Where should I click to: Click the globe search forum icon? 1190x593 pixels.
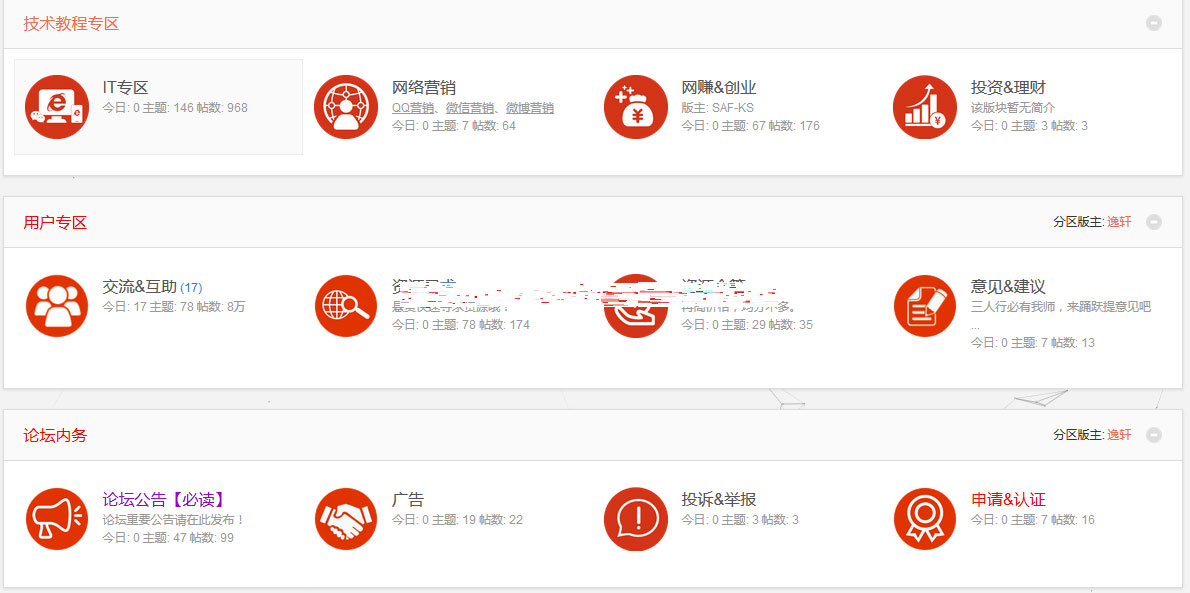(346, 306)
